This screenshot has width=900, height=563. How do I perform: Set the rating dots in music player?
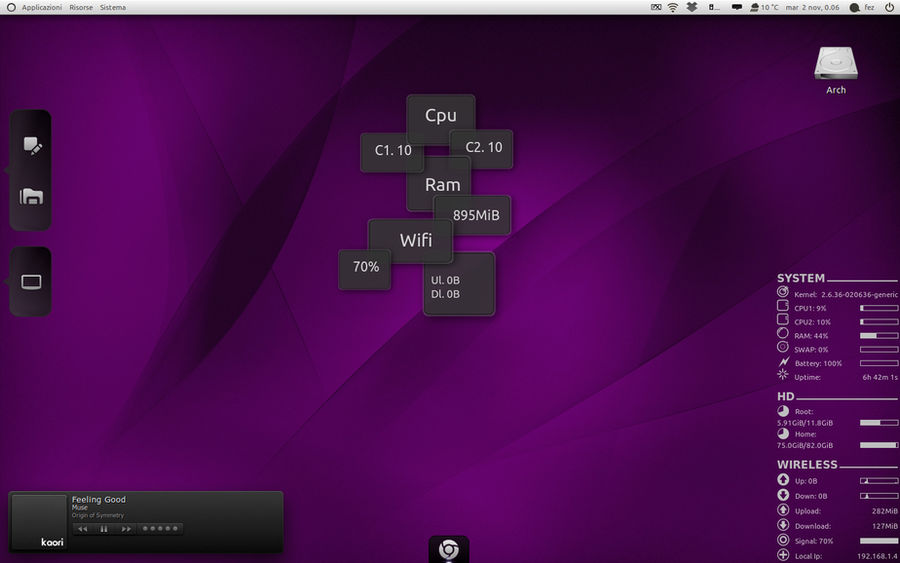point(160,529)
